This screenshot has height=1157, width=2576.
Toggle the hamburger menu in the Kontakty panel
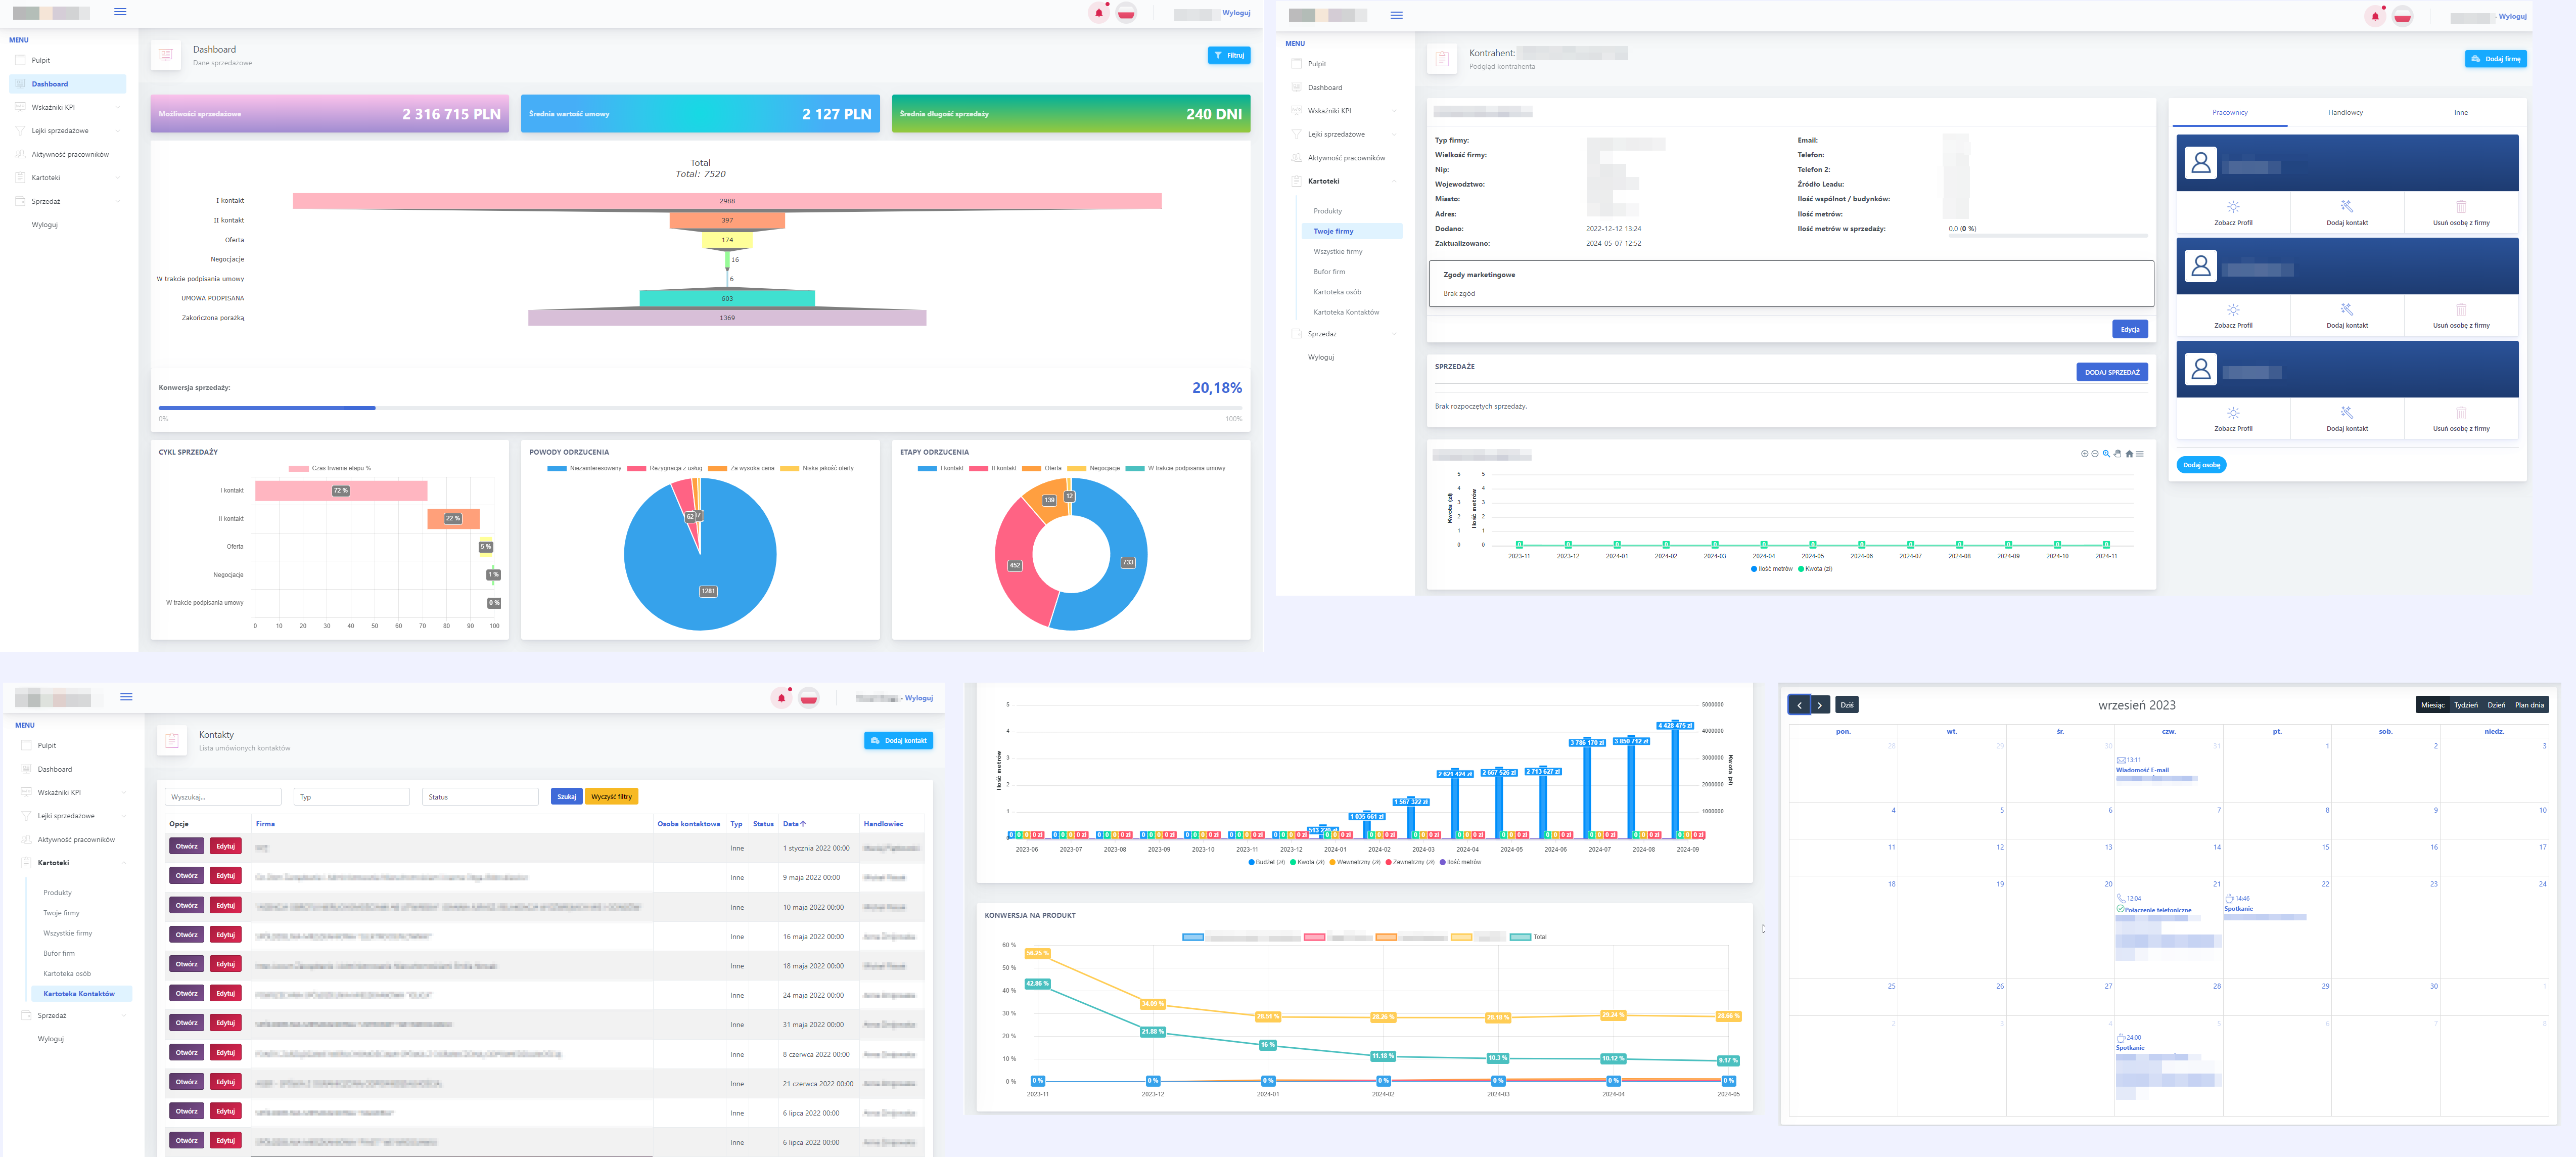[x=126, y=697]
